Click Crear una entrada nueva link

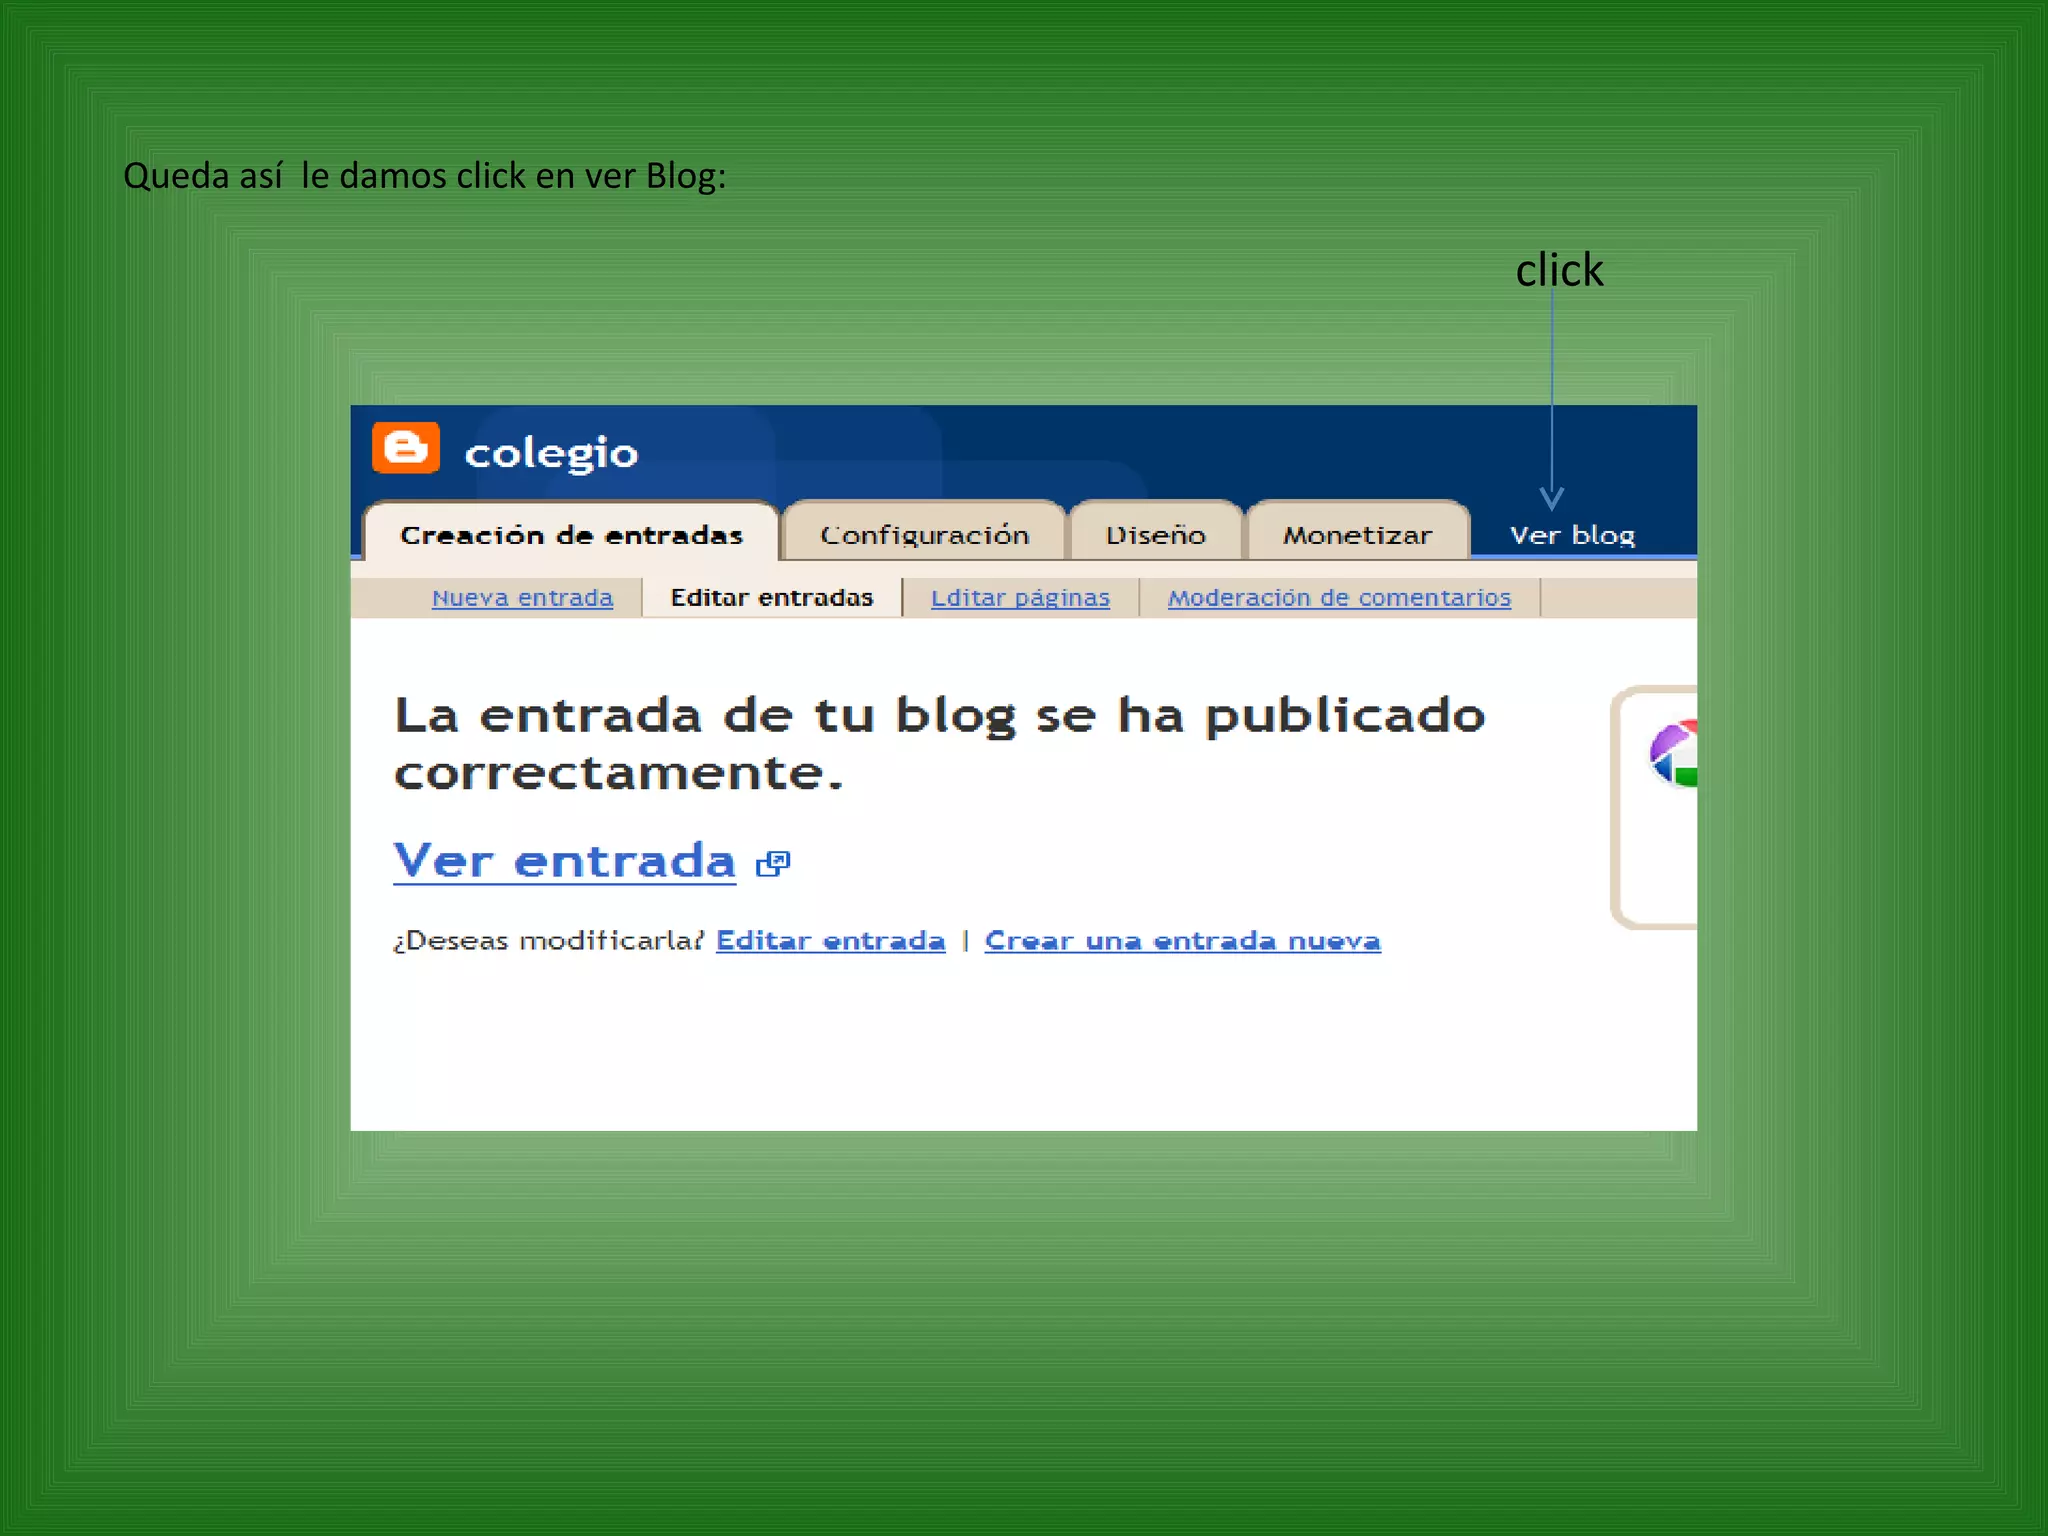[x=1183, y=941]
